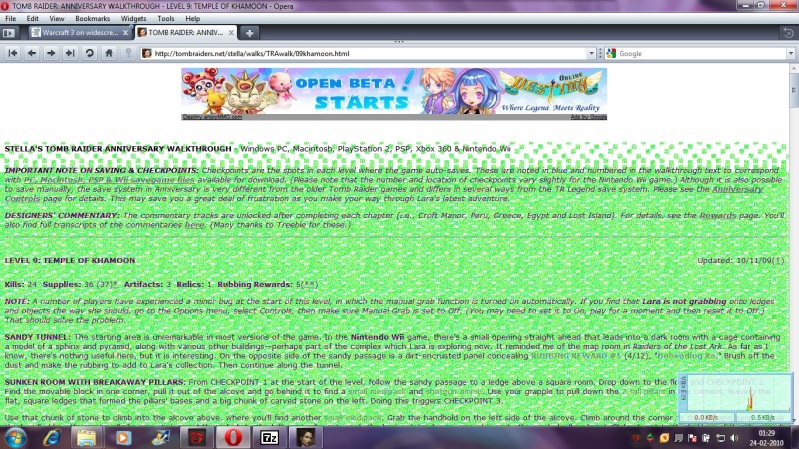
Task: Open Windows Media Player taskbar icon
Action: (x=123, y=438)
